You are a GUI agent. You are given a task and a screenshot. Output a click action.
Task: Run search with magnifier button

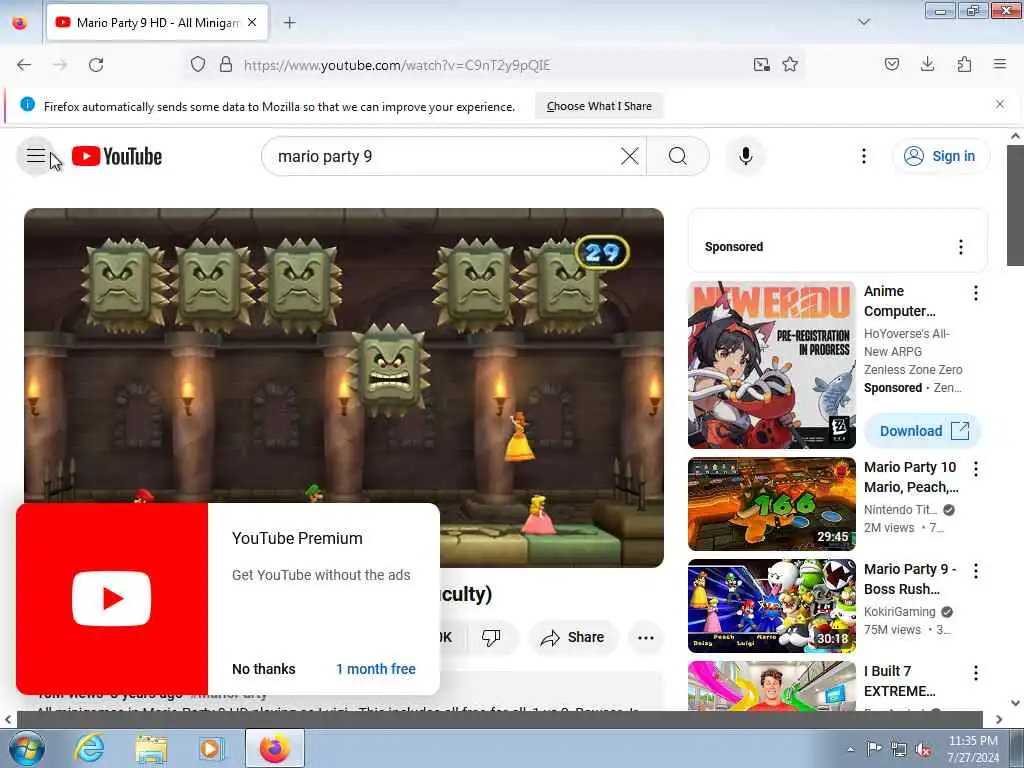(678, 156)
